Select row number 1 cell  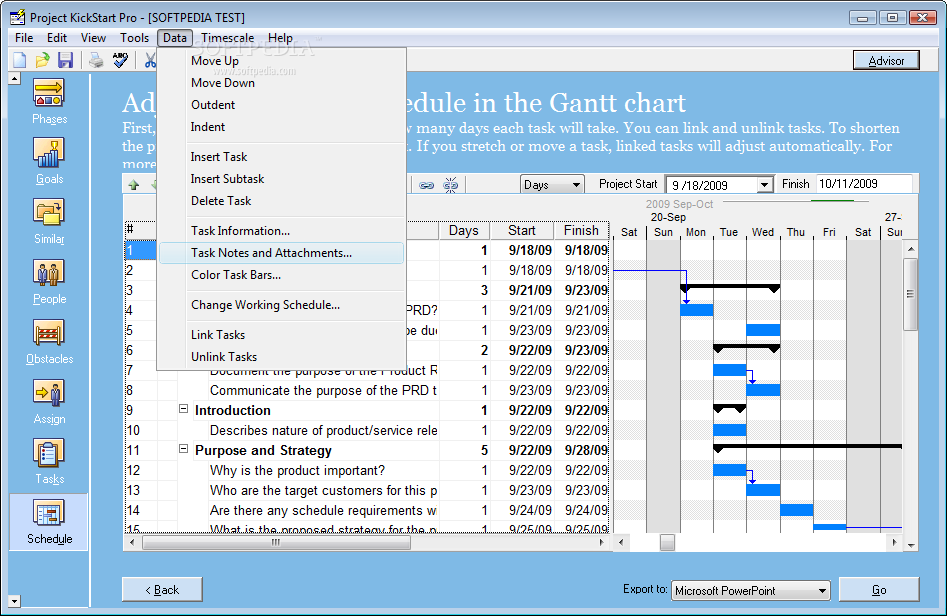141,250
